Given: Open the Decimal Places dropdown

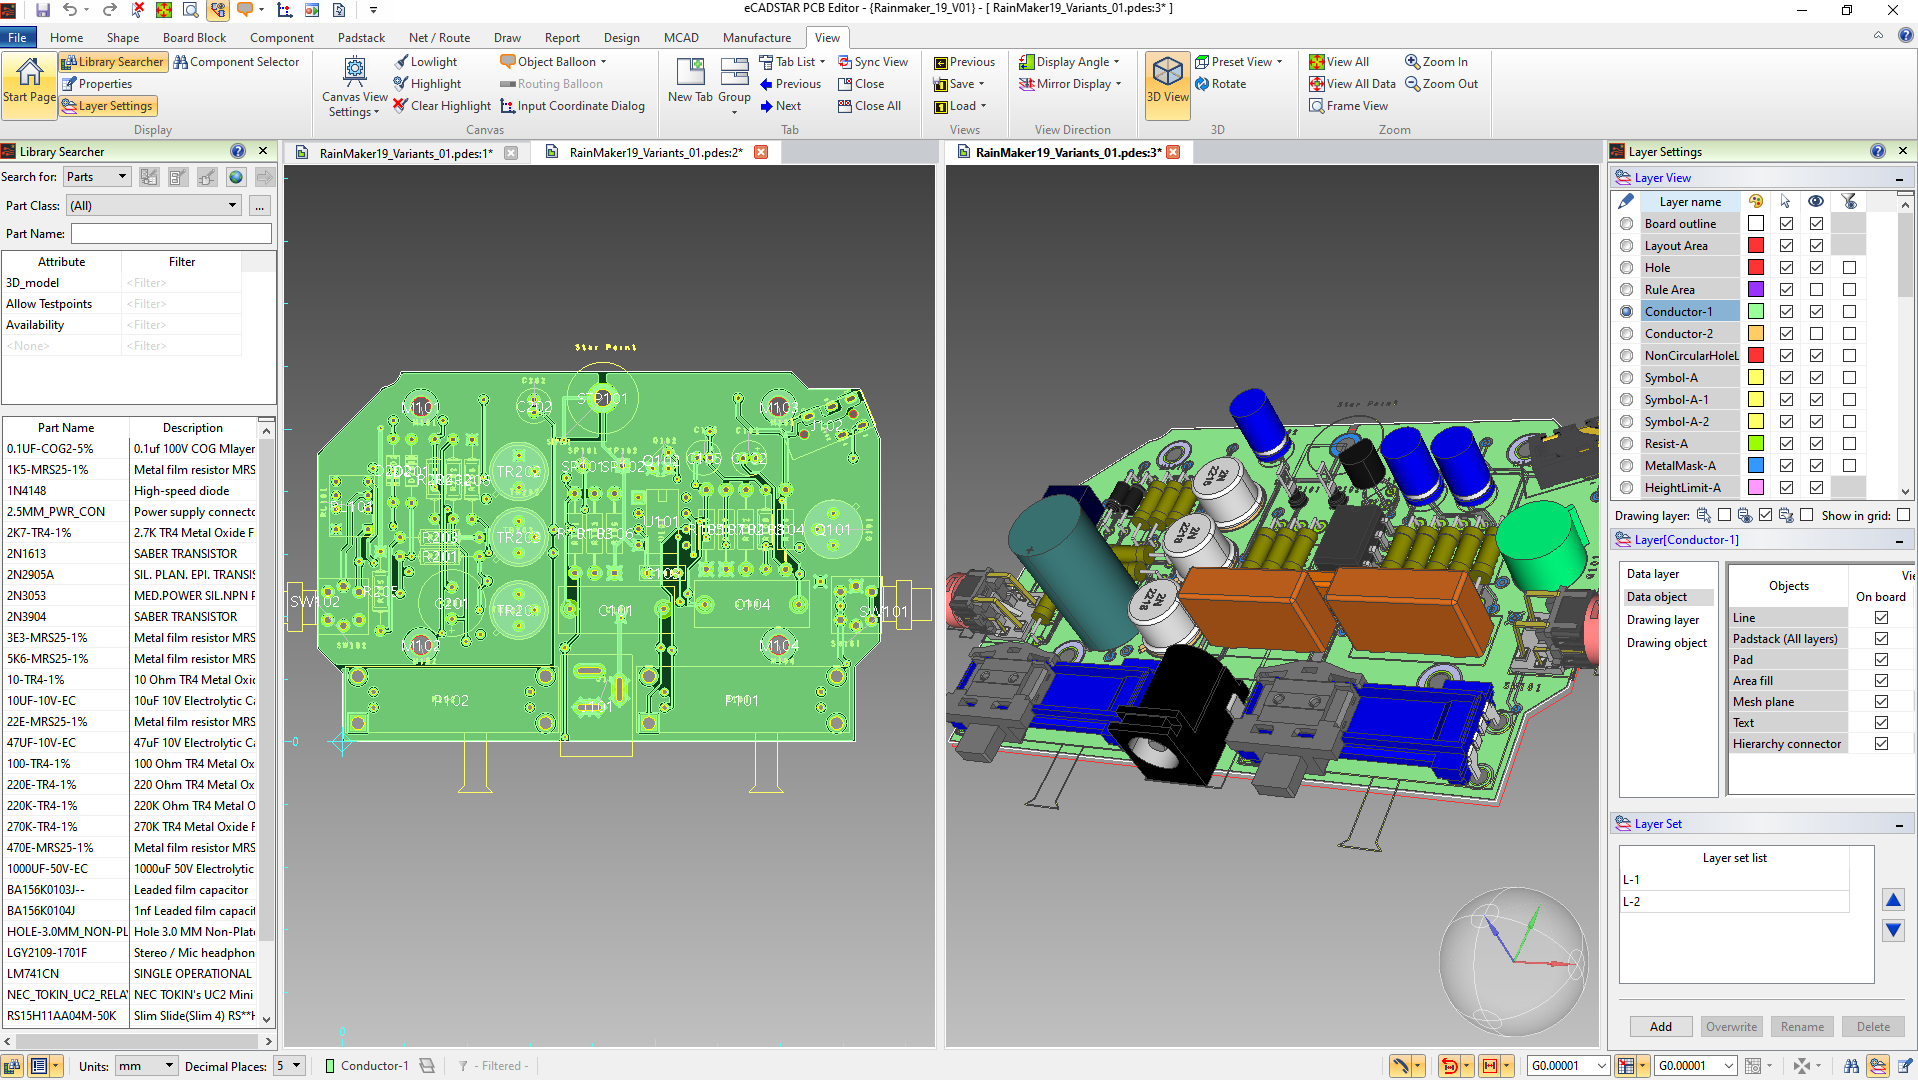Looking at the screenshot, I should (x=289, y=1066).
